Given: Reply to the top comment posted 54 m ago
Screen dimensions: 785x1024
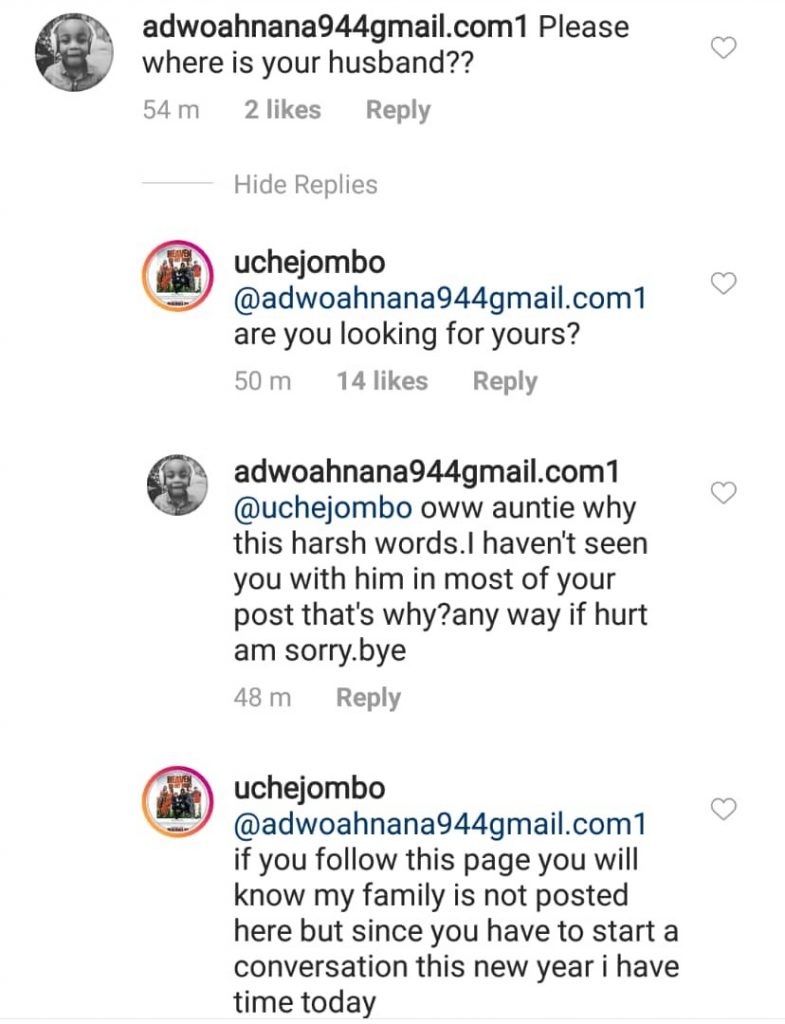Looking at the screenshot, I should coord(397,110).
